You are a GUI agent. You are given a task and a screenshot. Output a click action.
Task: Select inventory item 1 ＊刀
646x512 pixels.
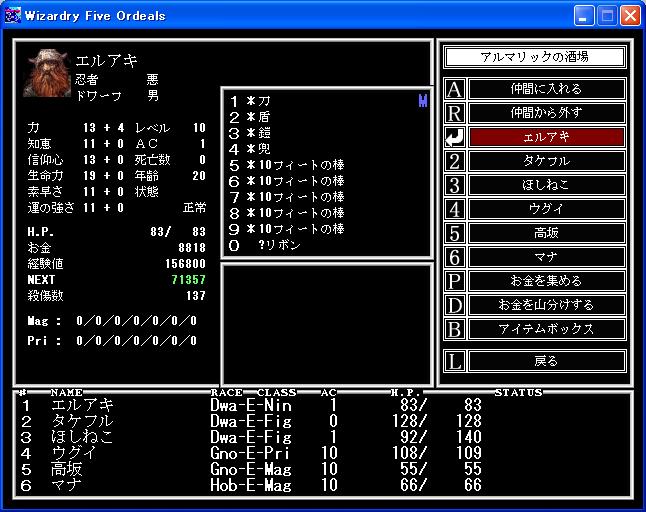pyautogui.click(x=328, y=101)
